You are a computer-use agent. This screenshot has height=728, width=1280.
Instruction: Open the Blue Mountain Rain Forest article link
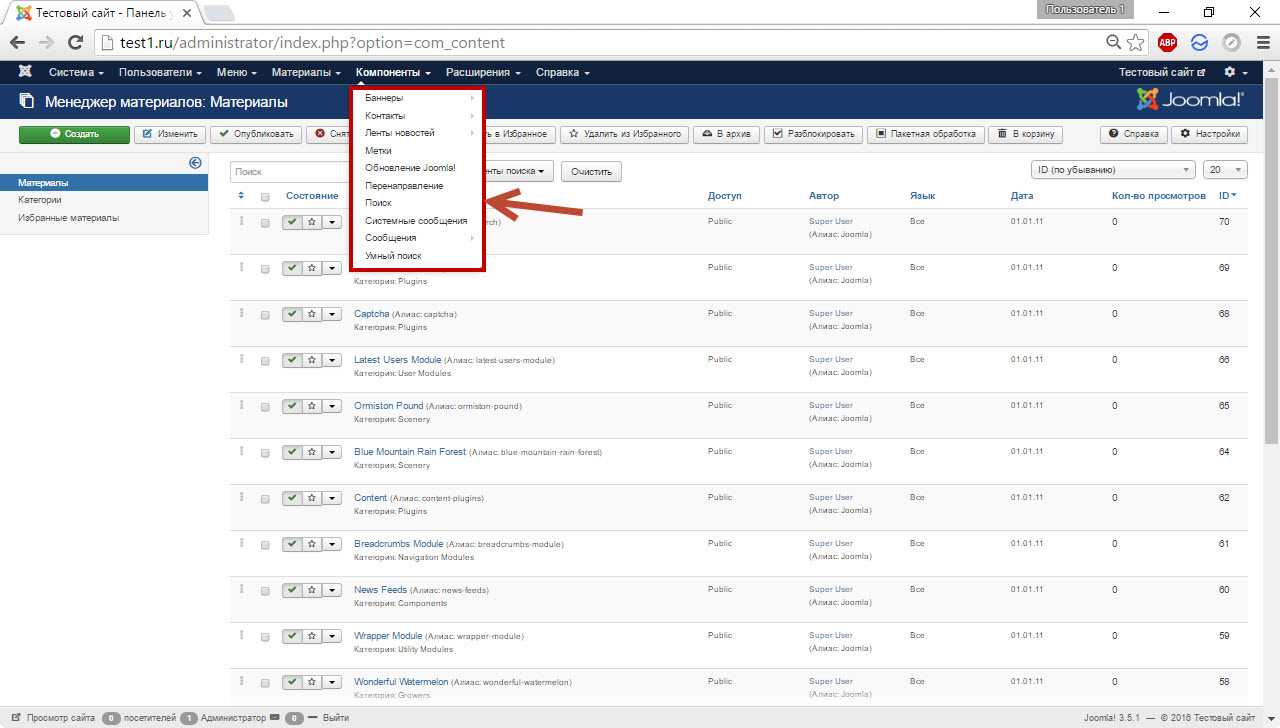point(410,452)
